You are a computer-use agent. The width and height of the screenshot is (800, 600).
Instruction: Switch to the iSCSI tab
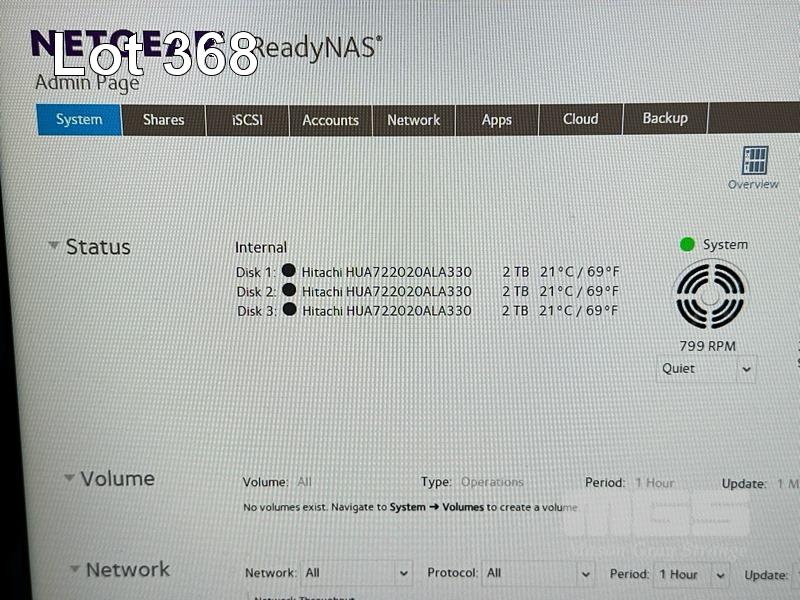pyautogui.click(x=247, y=120)
